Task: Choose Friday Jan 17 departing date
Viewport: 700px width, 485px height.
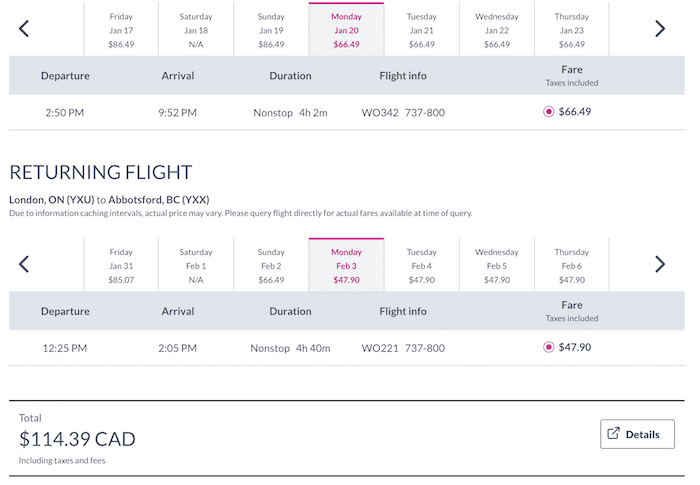Action: point(121,29)
